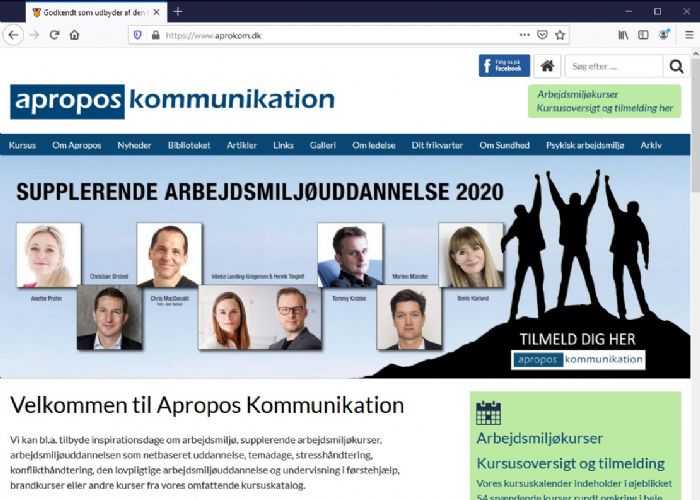Open the Kursus menu item
700x500 pixels.
click(22, 145)
